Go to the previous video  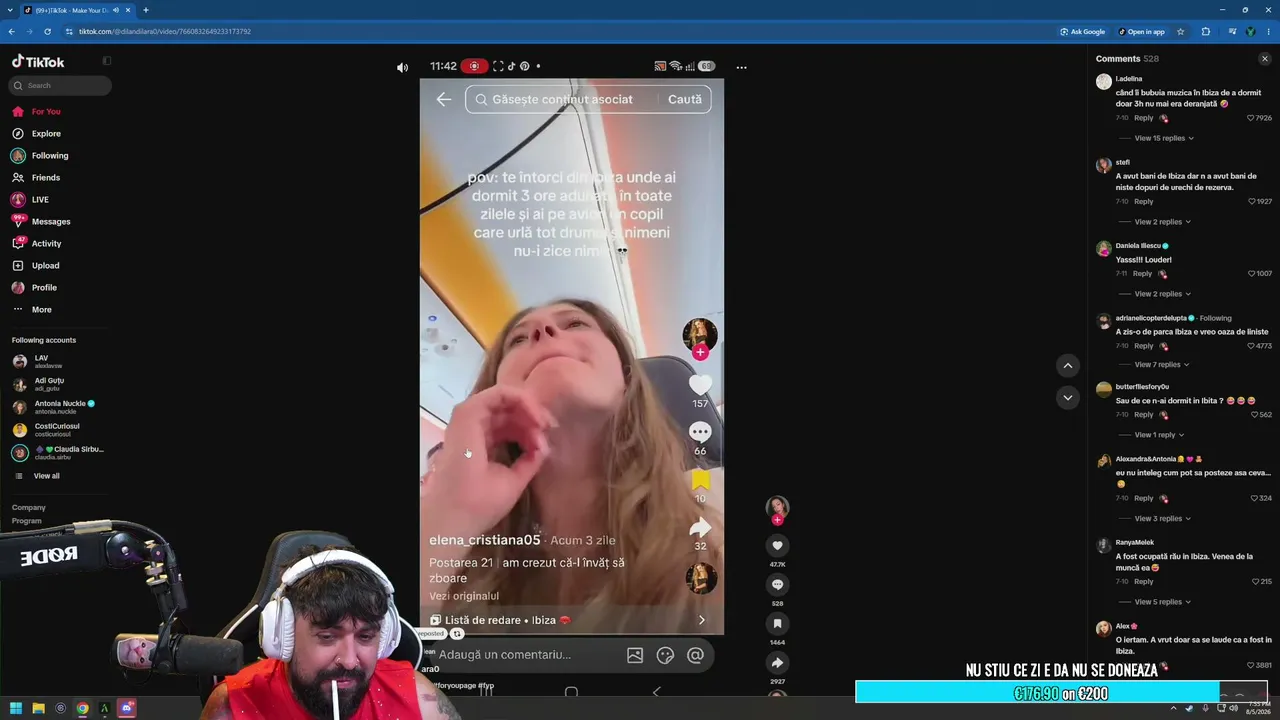(1067, 366)
